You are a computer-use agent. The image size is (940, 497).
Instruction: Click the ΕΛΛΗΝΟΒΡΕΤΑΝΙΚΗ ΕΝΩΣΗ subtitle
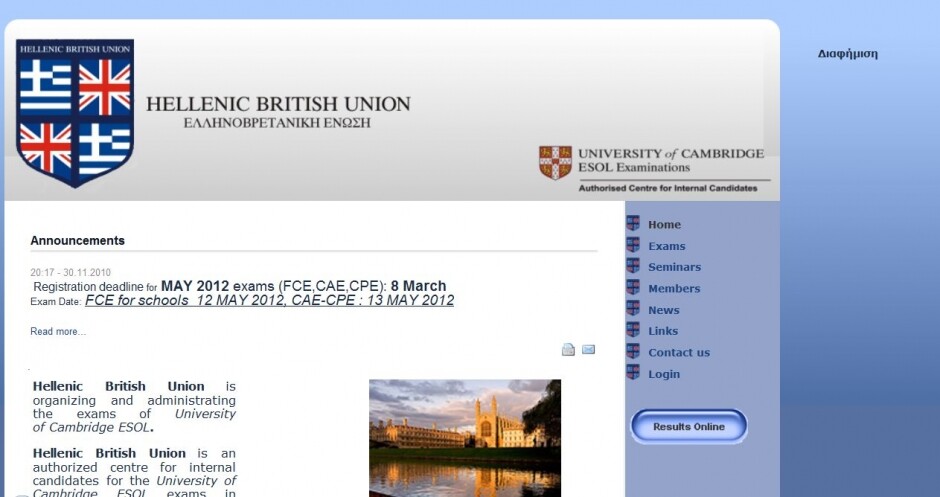pos(277,124)
